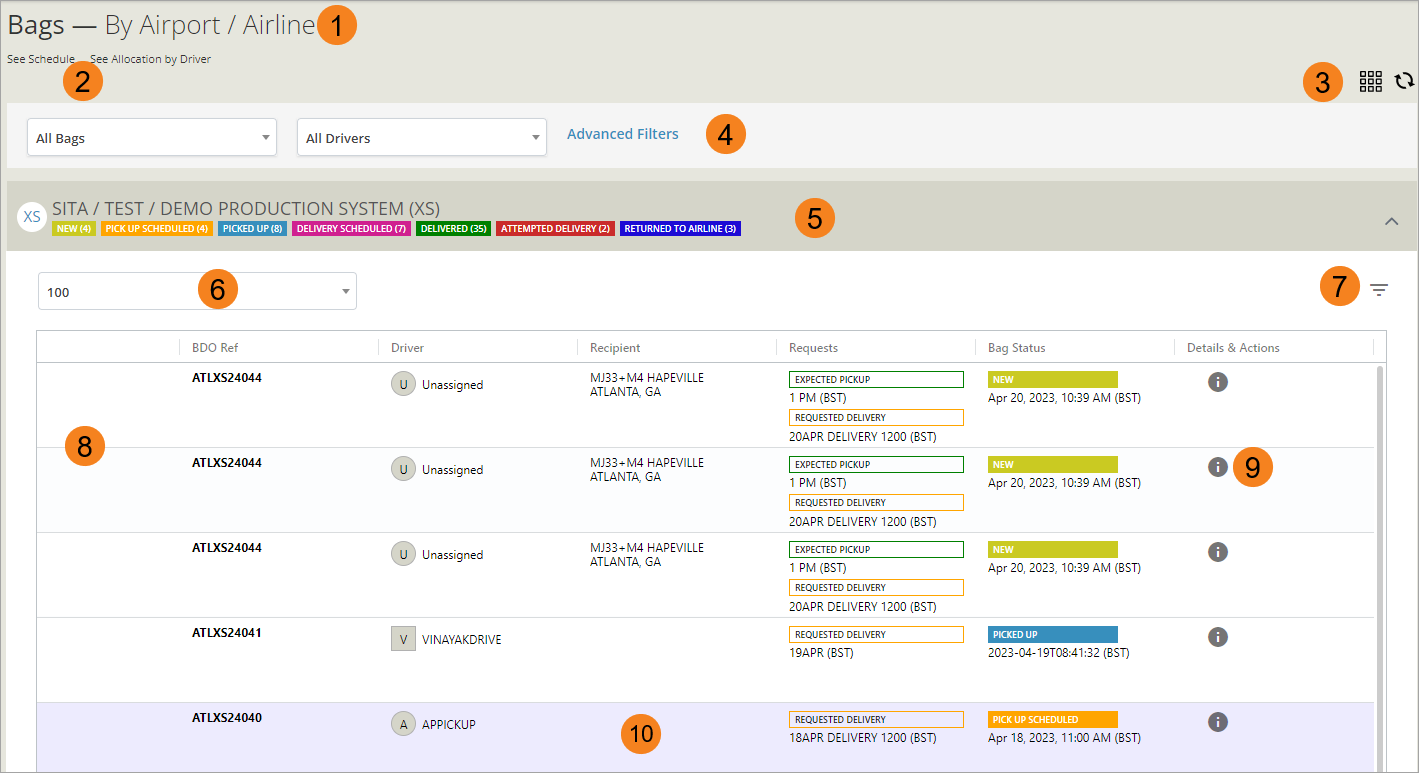Viewport: 1419px width, 773px height.
Task: Select BDO ref ATLXS24041
Action: click(x=227, y=633)
